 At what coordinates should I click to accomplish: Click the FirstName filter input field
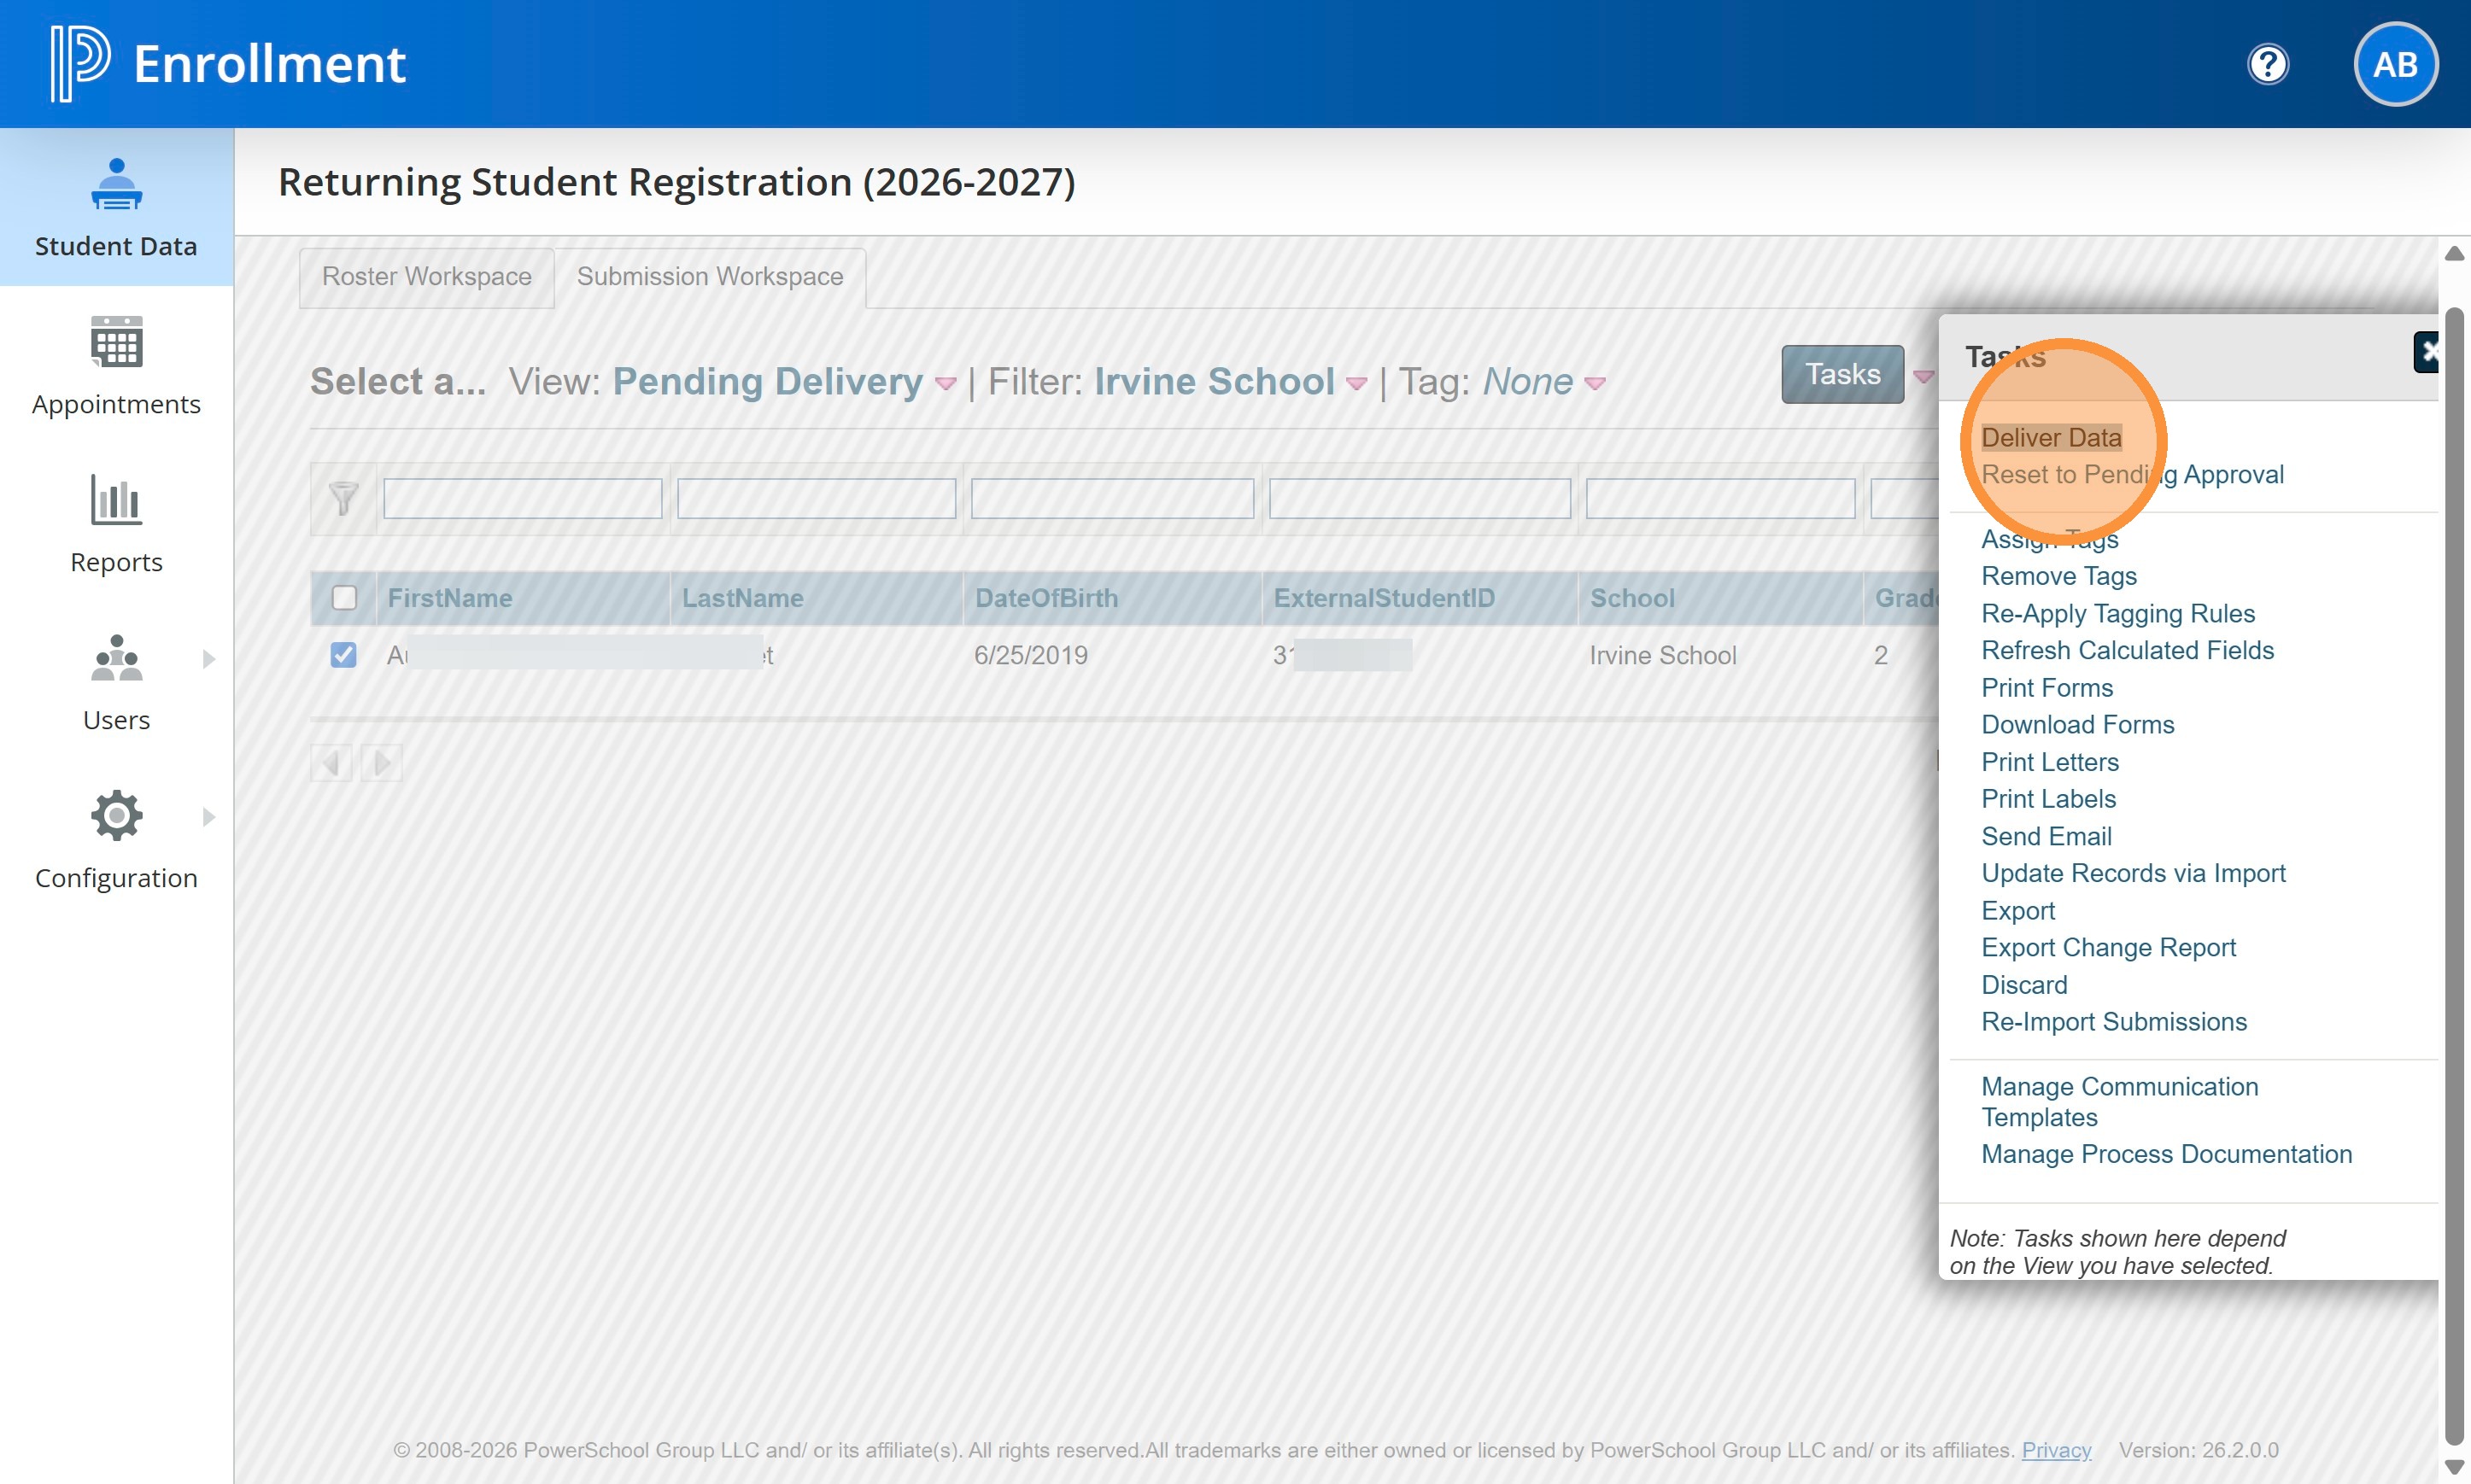[x=522, y=498]
